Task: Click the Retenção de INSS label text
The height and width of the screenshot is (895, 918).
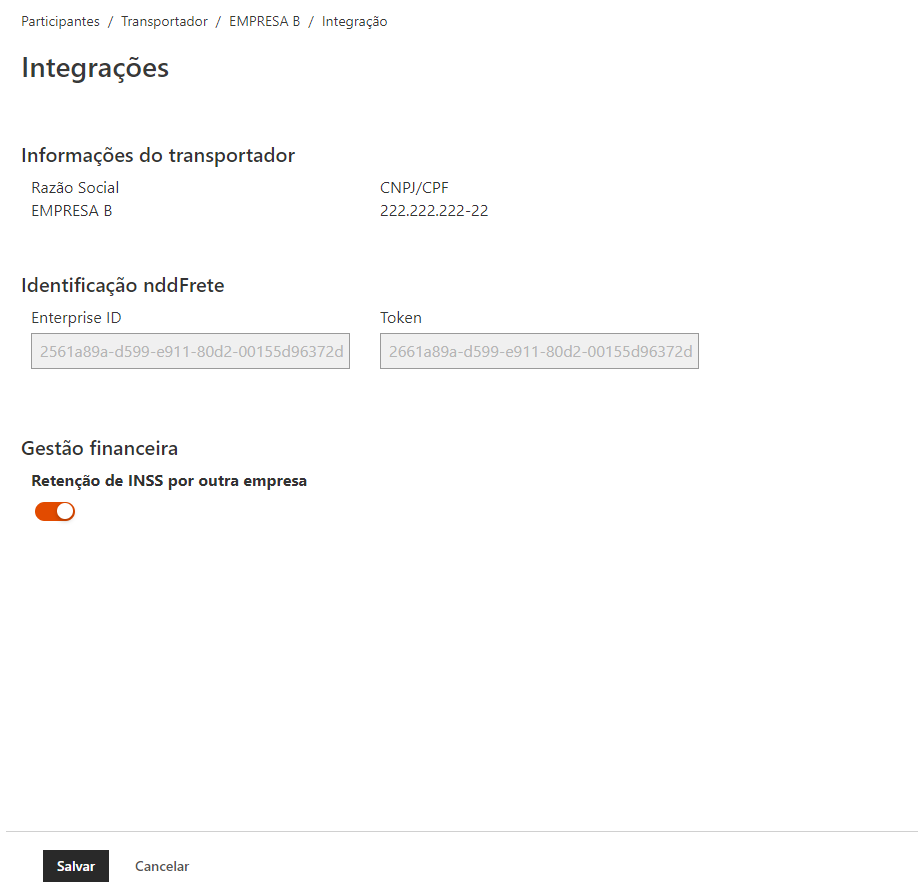Action: click(x=169, y=480)
